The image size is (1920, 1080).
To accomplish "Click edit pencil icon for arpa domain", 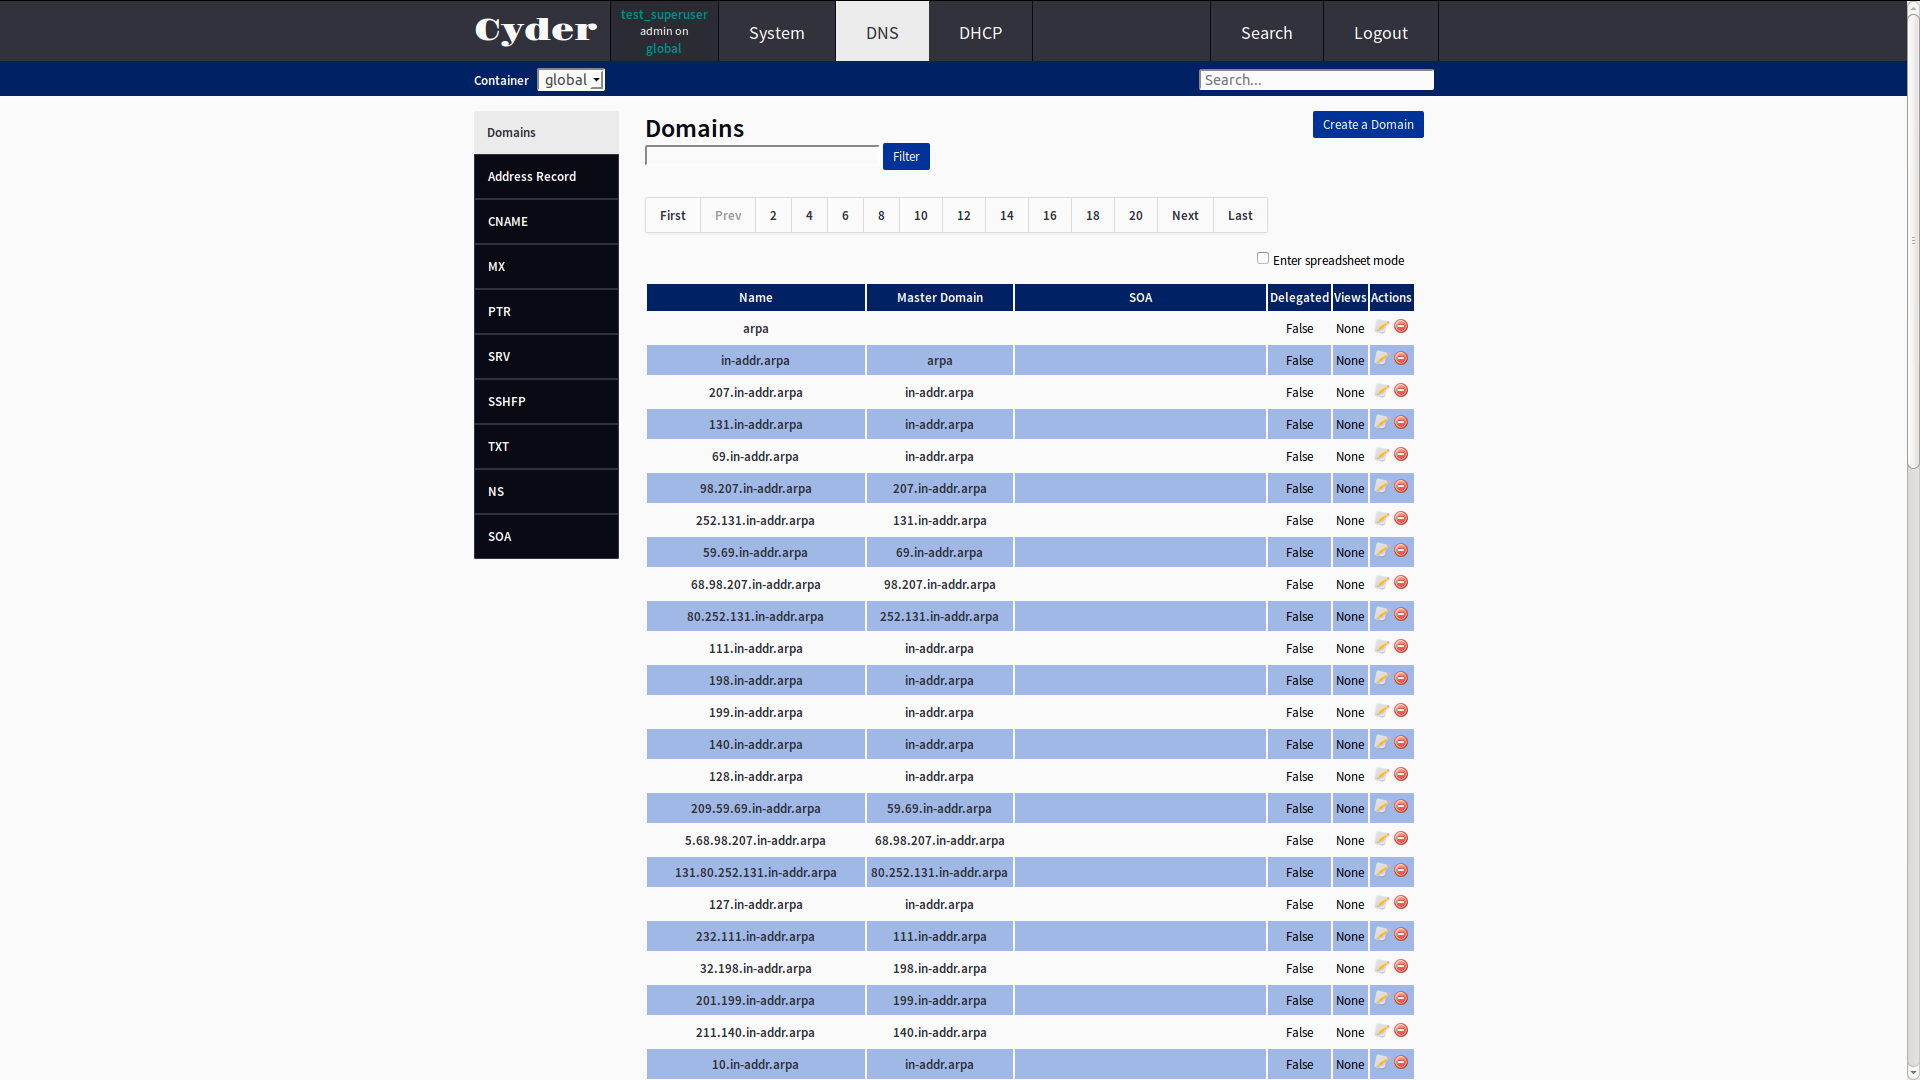I will click(1381, 327).
